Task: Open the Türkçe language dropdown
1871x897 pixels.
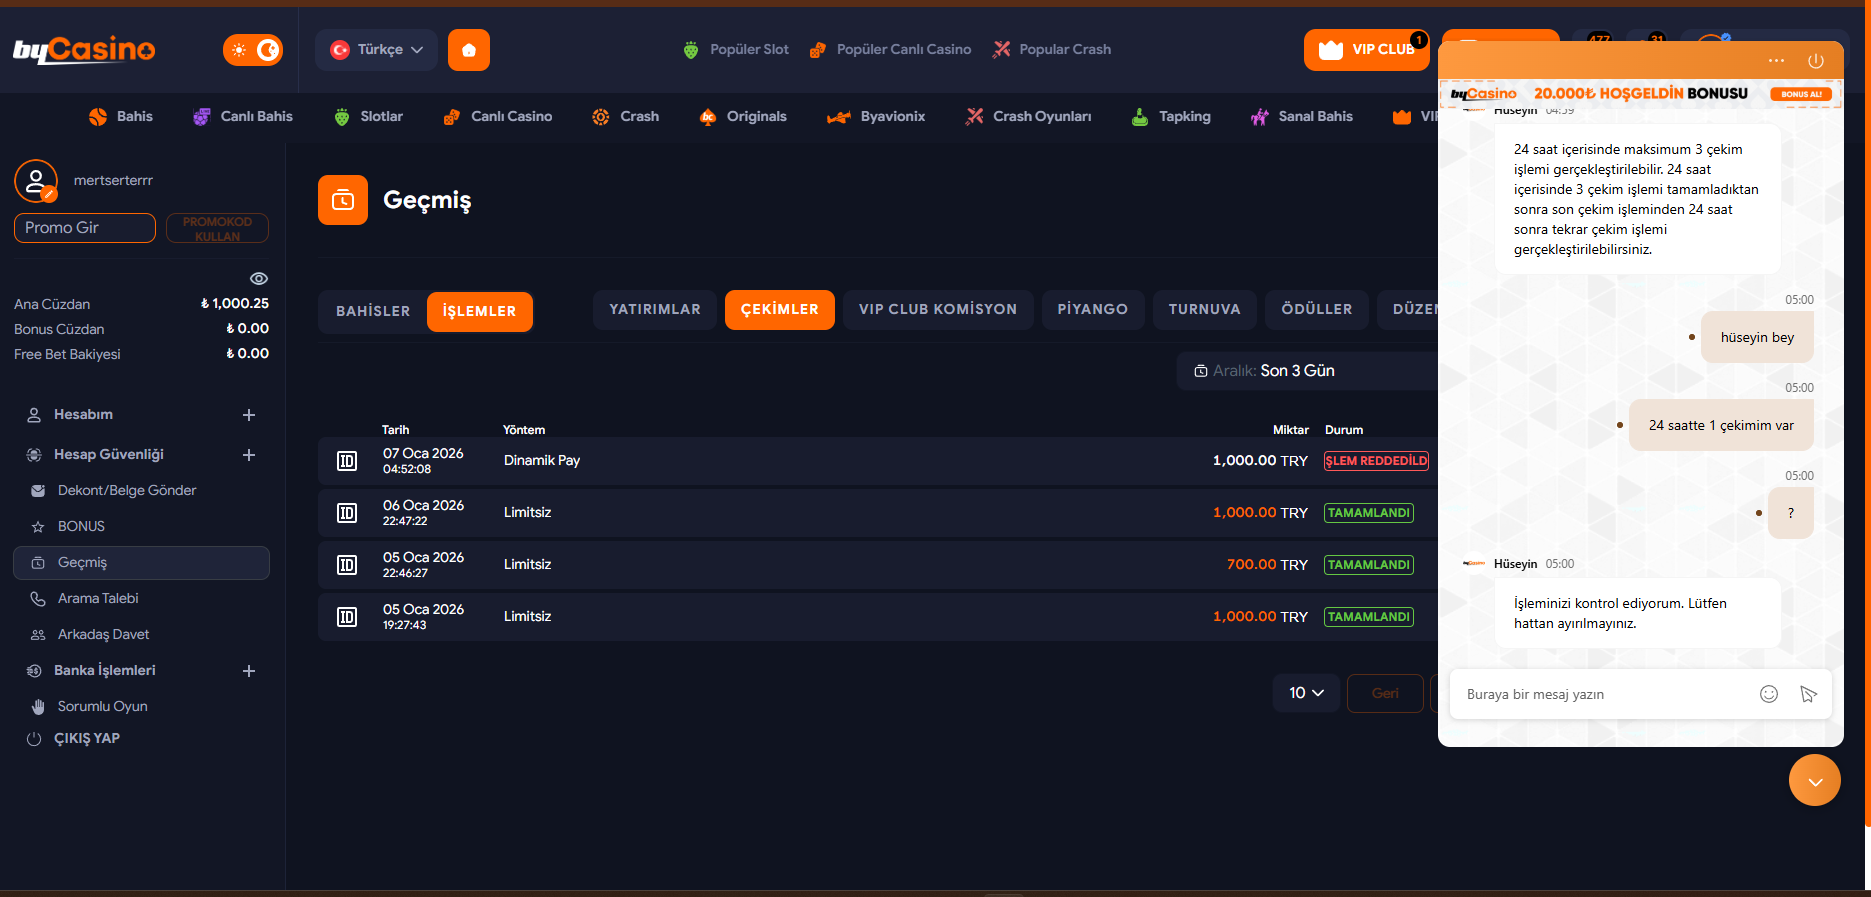Action: (x=376, y=50)
